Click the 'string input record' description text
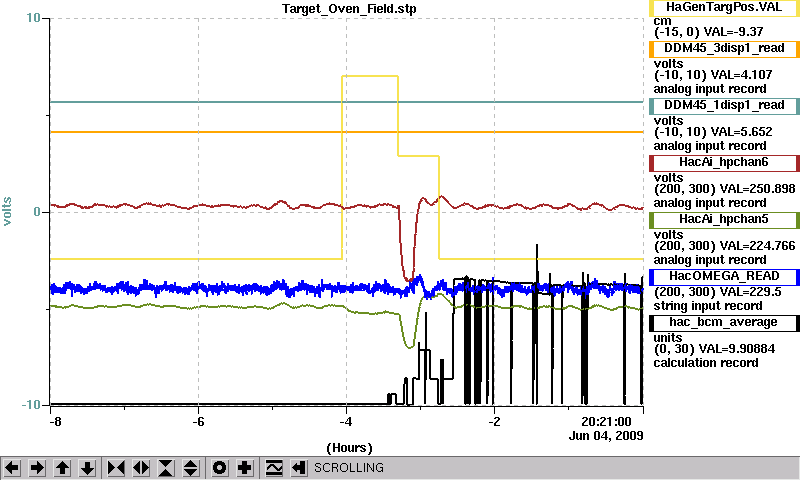The height and width of the screenshot is (480, 800). 708,306
